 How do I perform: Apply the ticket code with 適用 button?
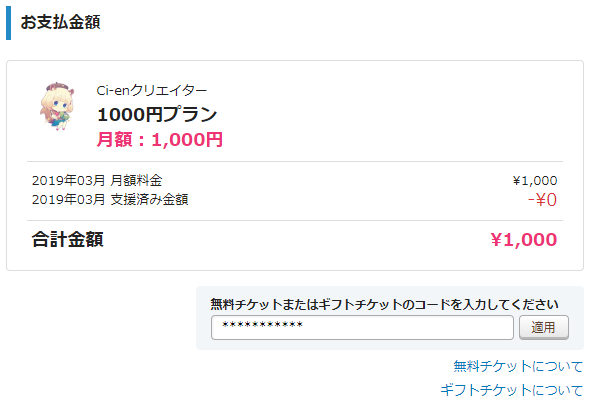point(544,327)
